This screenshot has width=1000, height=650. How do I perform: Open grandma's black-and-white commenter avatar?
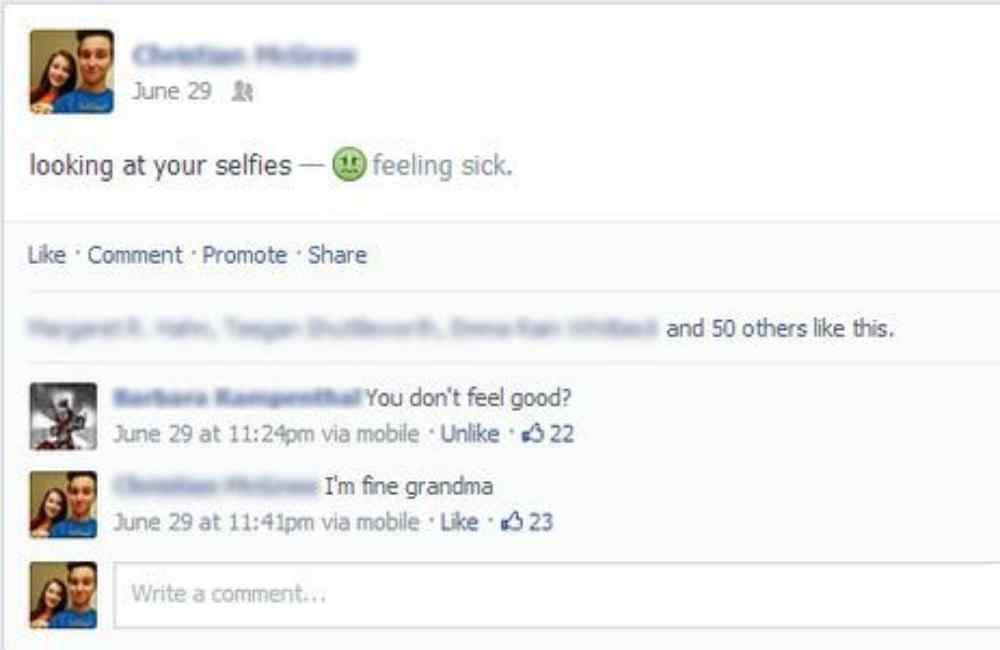point(63,416)
